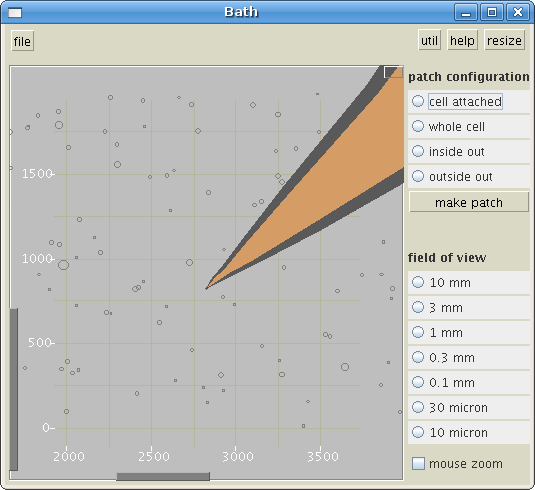Viewport: 535px width, 490px height.
Task: Click the make patch button
Action: [x=469, y=202]
